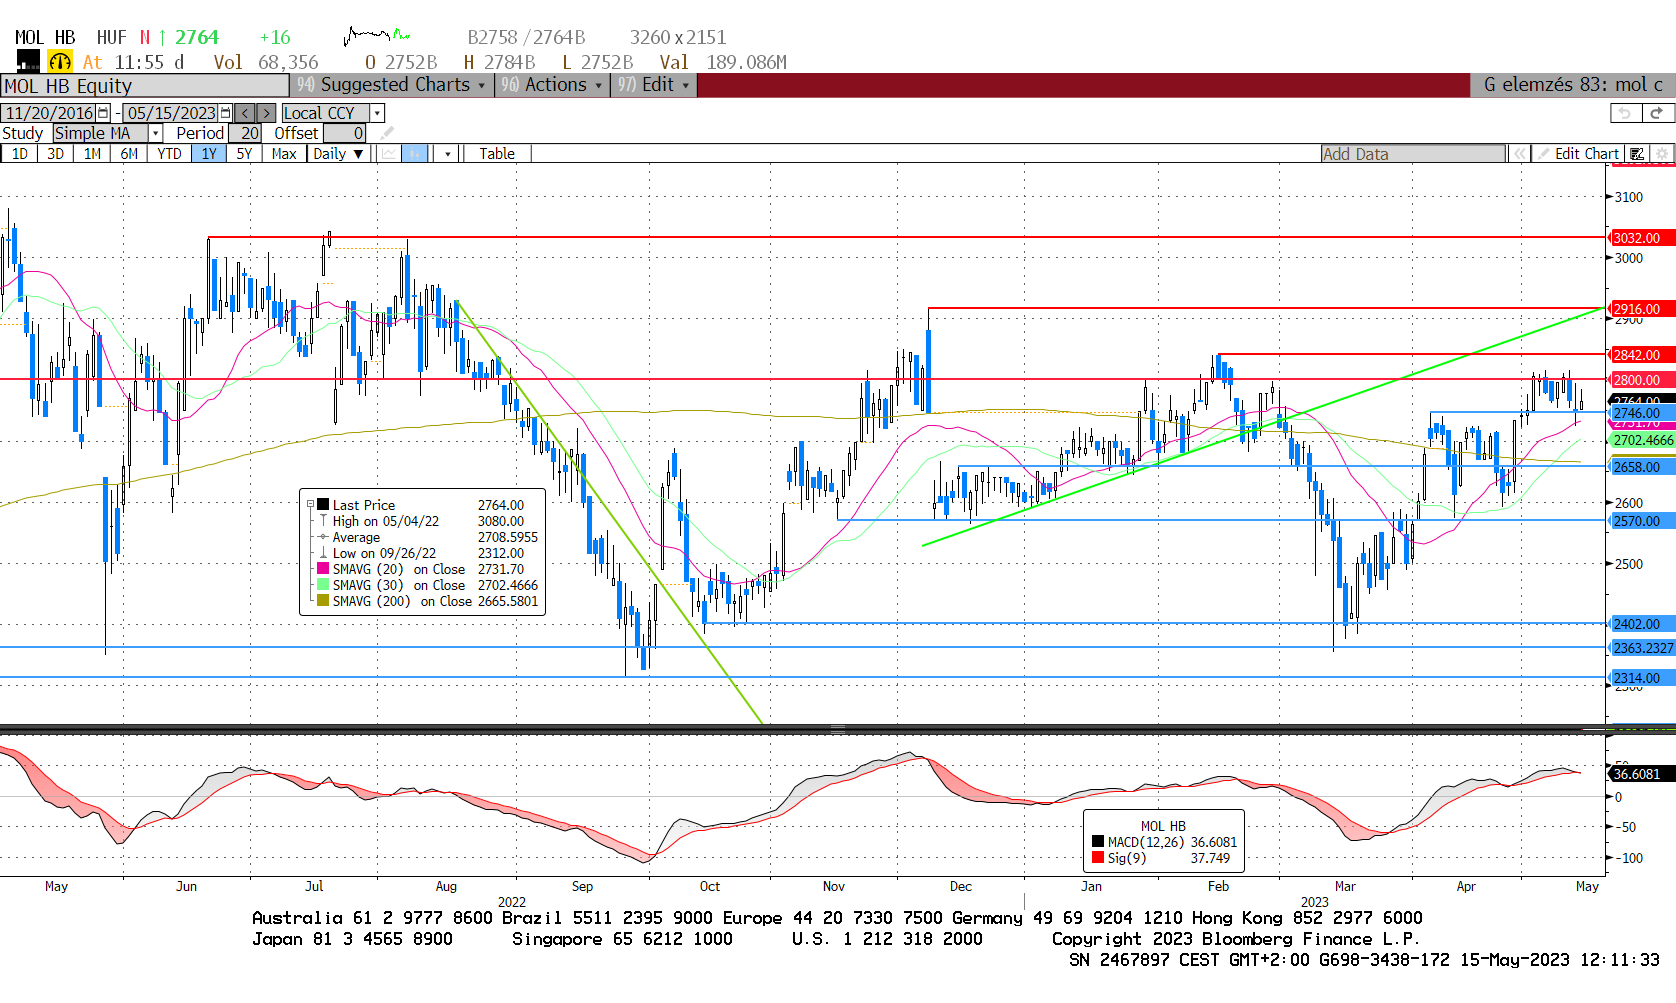Open the end date calendar picker icon
This screenshot has height=1003, width=1676.
point(226,113)
